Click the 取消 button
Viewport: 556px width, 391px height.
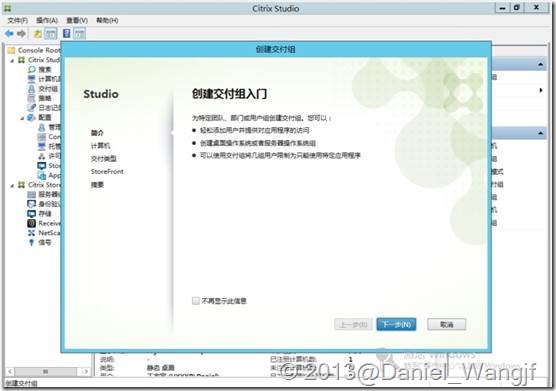click(x=446, y=324)
